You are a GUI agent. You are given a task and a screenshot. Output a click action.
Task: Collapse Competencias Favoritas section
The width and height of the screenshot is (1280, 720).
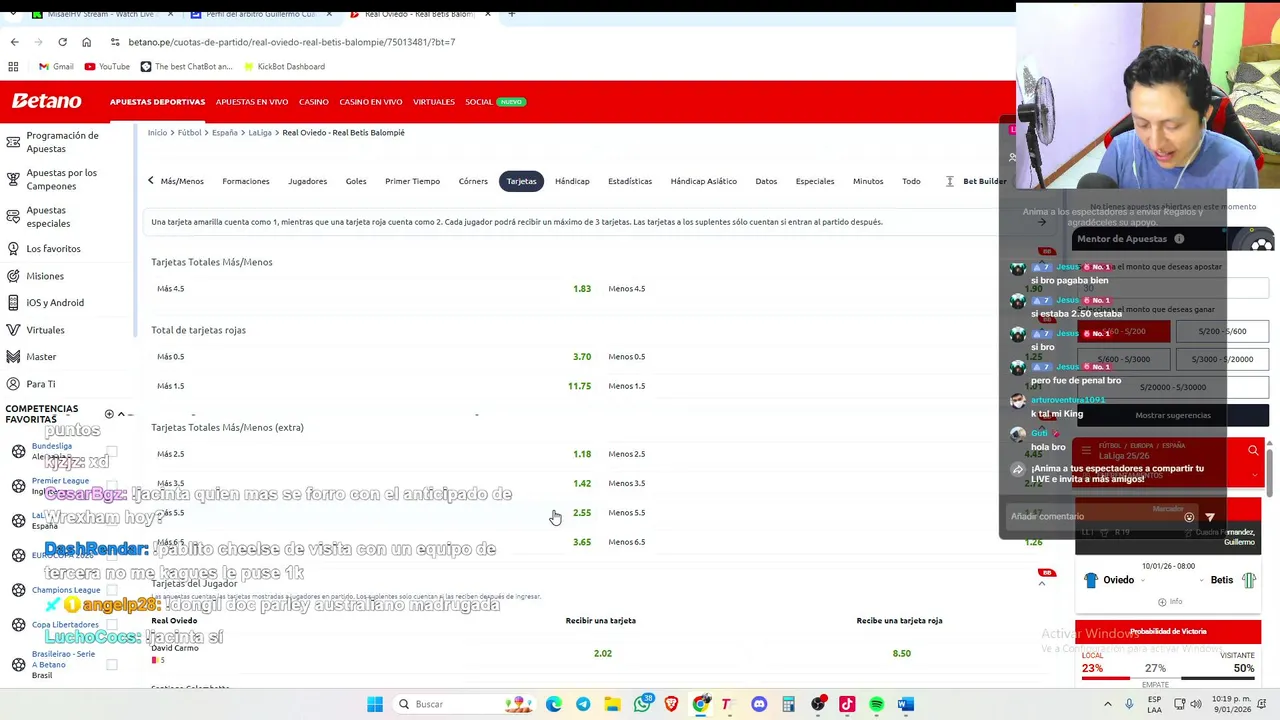(x=121, y=414)
